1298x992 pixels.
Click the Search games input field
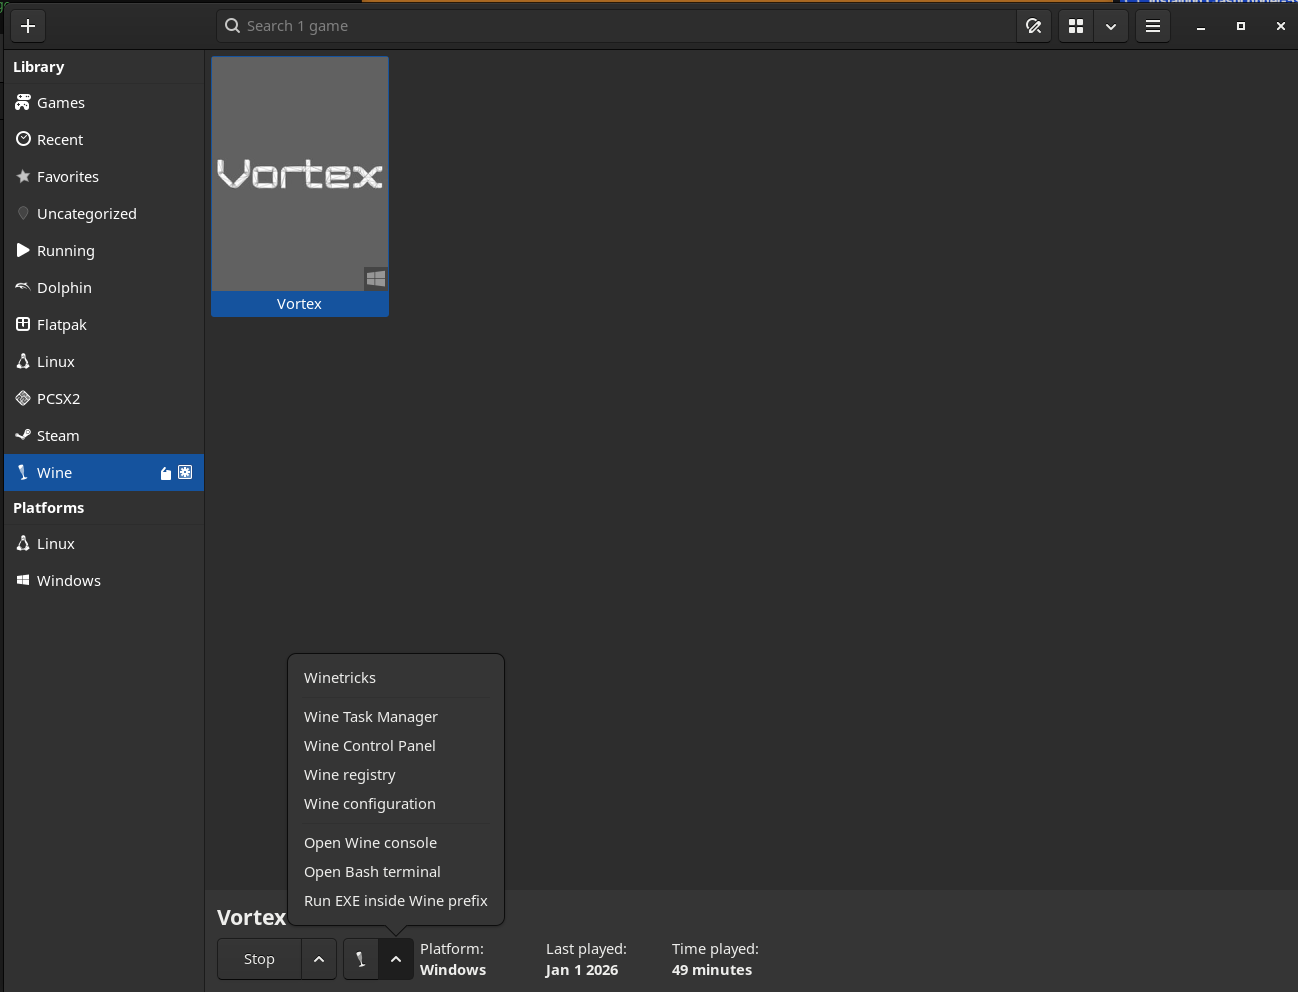pyautogui.click(x=620, y=26)
